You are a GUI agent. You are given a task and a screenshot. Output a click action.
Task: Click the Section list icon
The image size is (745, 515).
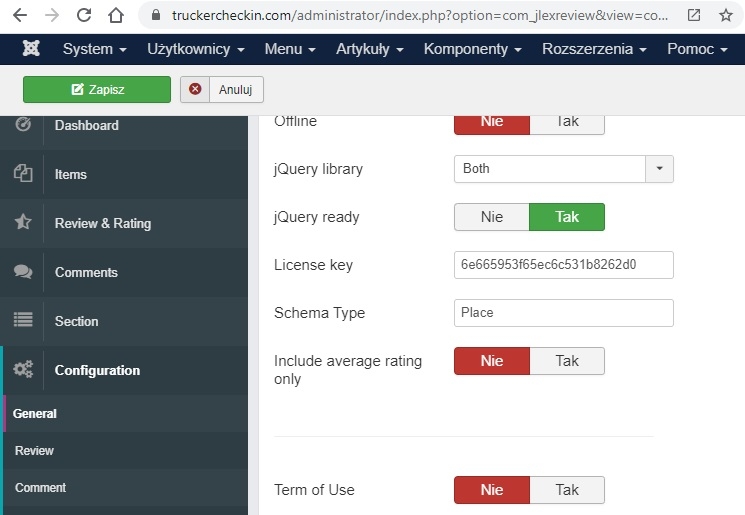click(x=23, y=321)
